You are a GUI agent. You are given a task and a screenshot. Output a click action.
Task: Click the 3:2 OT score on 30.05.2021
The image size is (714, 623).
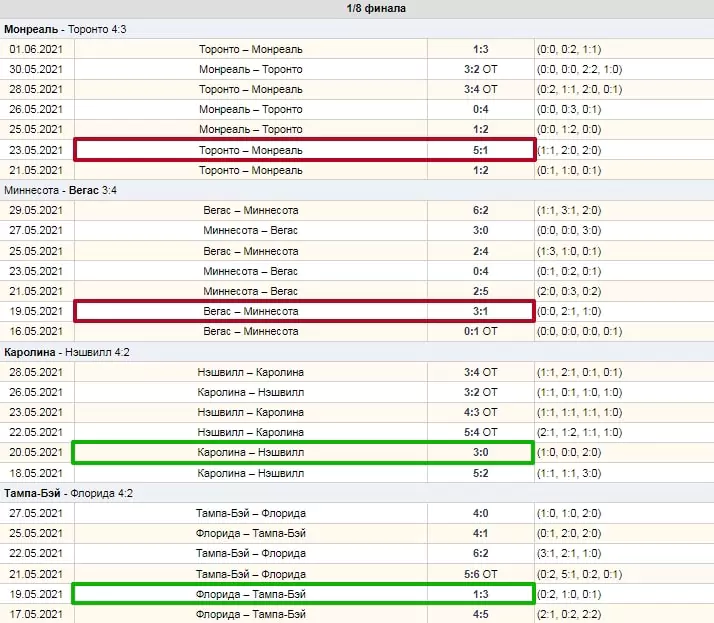click(480, 69)
